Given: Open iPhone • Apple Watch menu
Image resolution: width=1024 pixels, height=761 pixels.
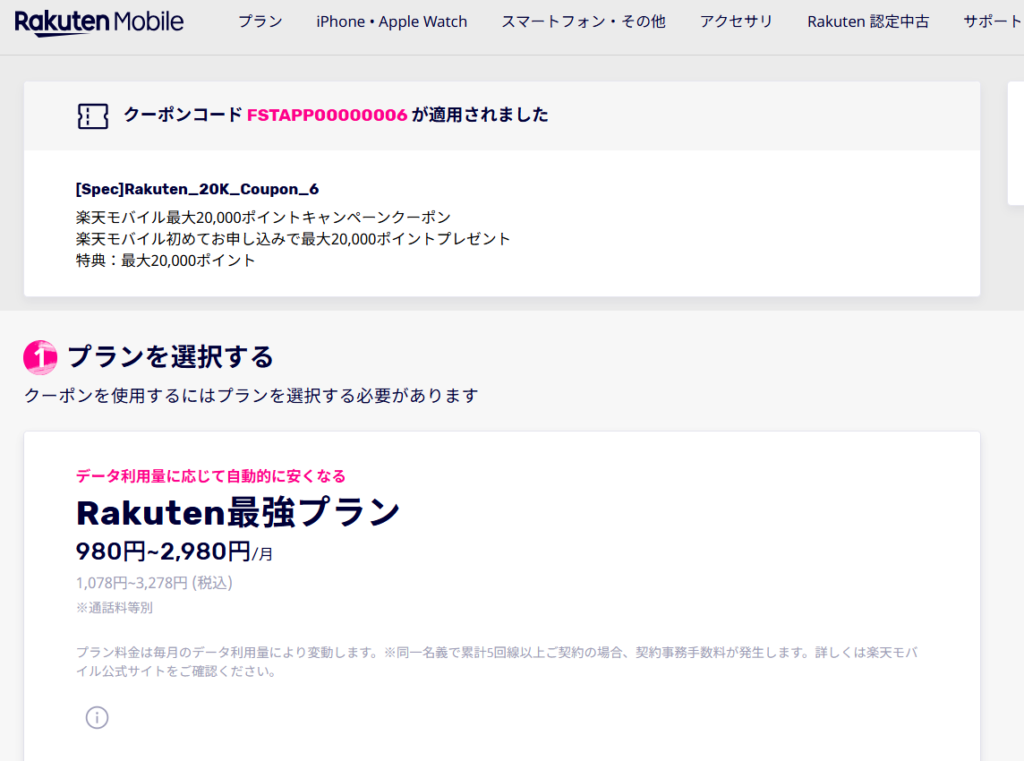Looking at the screenshot, I should coord(392,22).
